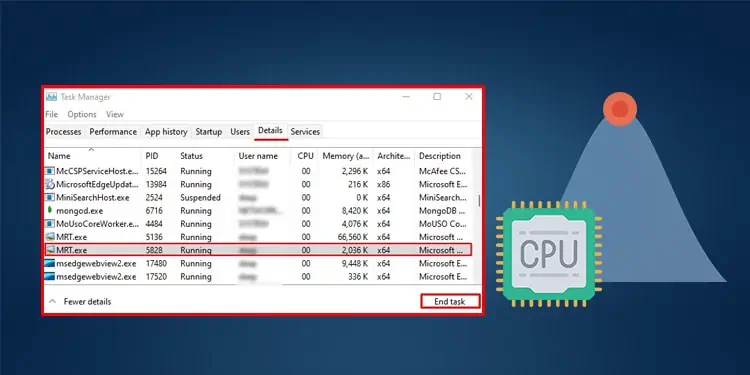This screenshot has width=750, height=375.
Task: Click the x86 architecture cell
Action: pos(384,184)
